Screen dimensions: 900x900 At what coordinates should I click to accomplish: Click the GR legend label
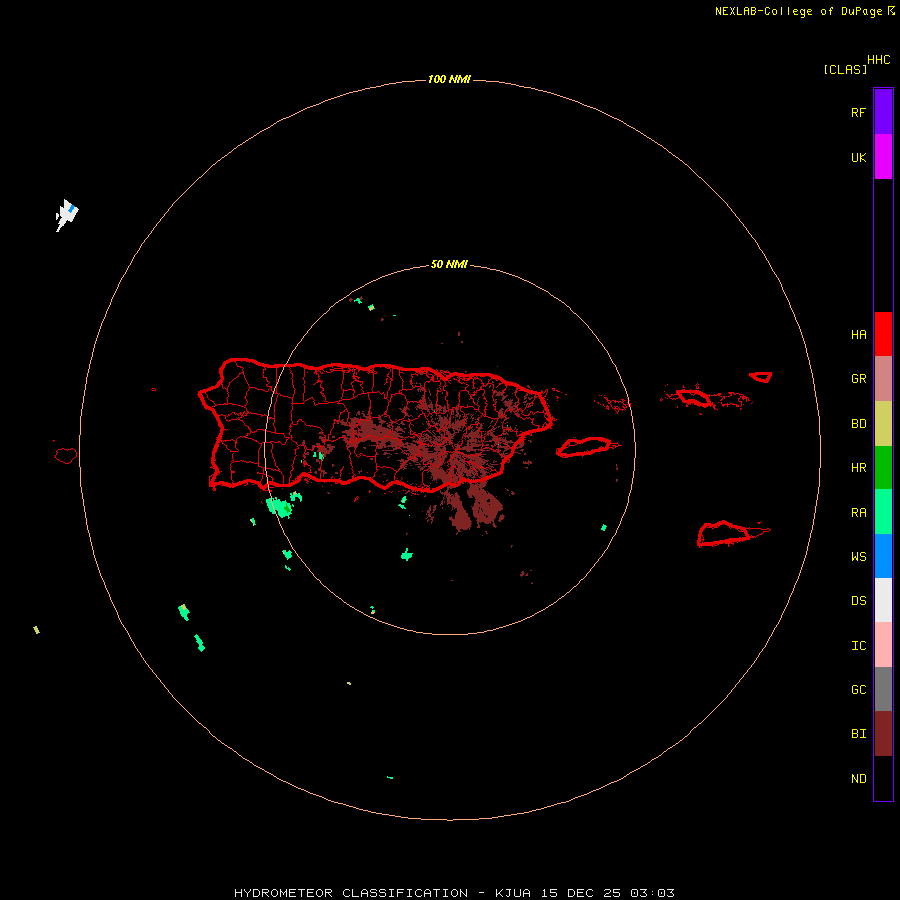[858, 379]
